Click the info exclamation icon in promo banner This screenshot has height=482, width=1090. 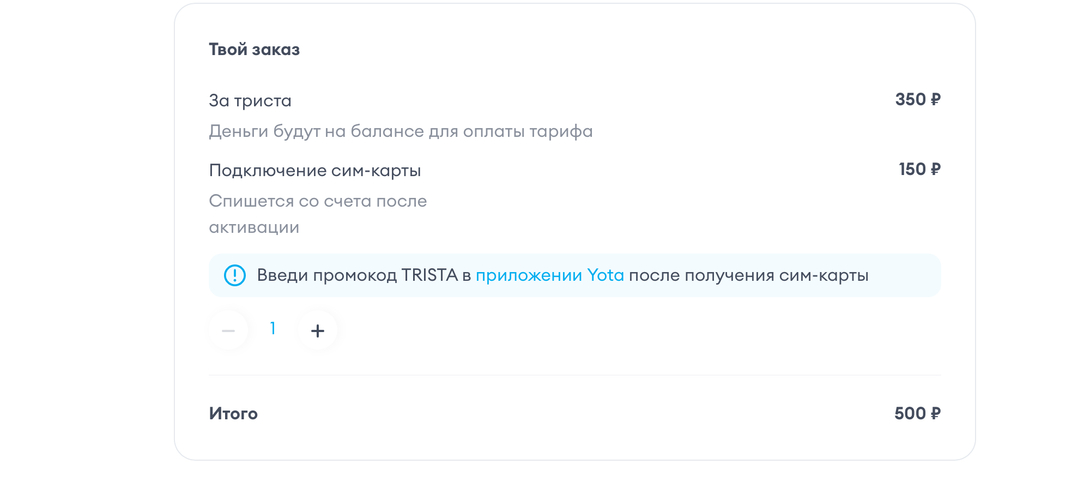tap(234, 275)
